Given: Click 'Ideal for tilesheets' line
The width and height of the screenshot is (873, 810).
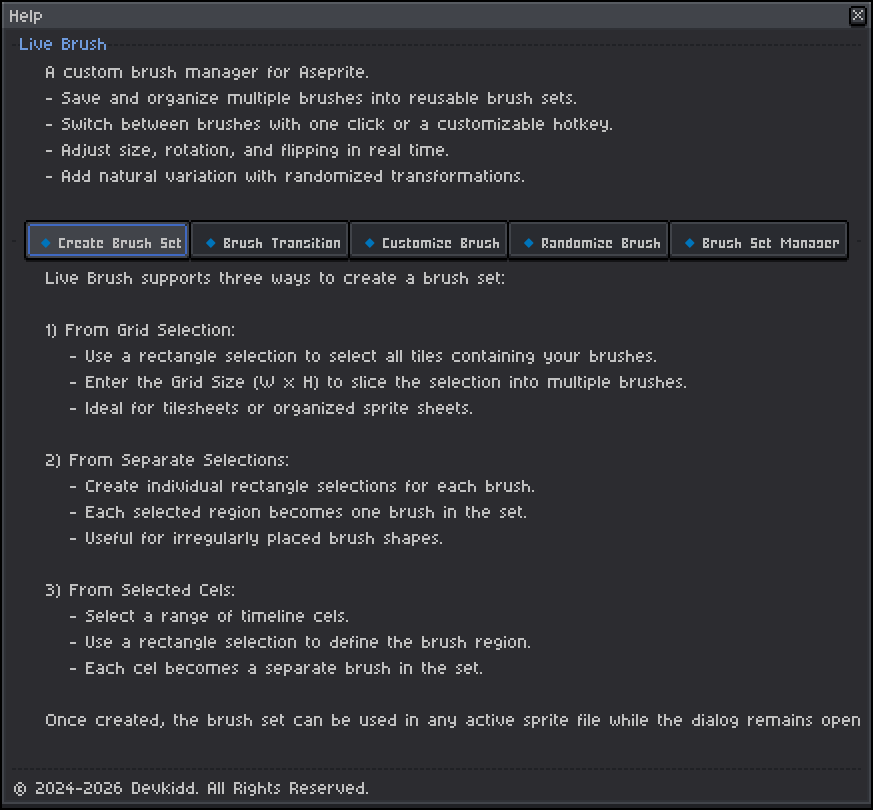Looking at the screenshot, I should coord(271,408).
